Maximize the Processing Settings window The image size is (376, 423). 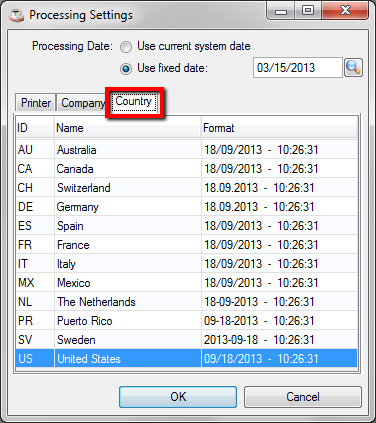tap(308, 11)
